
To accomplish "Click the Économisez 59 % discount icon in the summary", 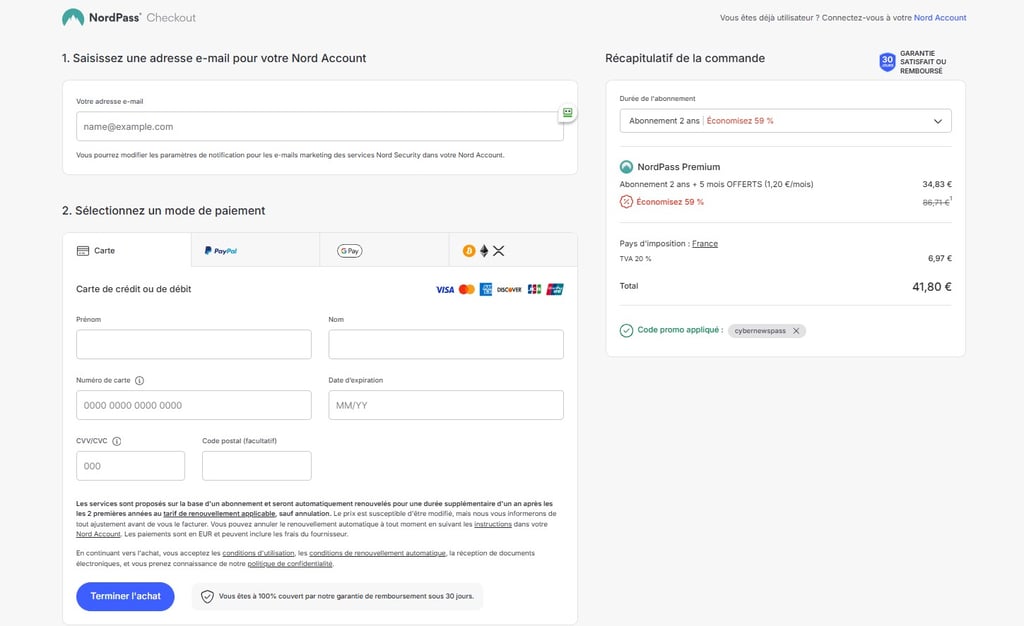I will pyautogui.click(x=626, y=202).
